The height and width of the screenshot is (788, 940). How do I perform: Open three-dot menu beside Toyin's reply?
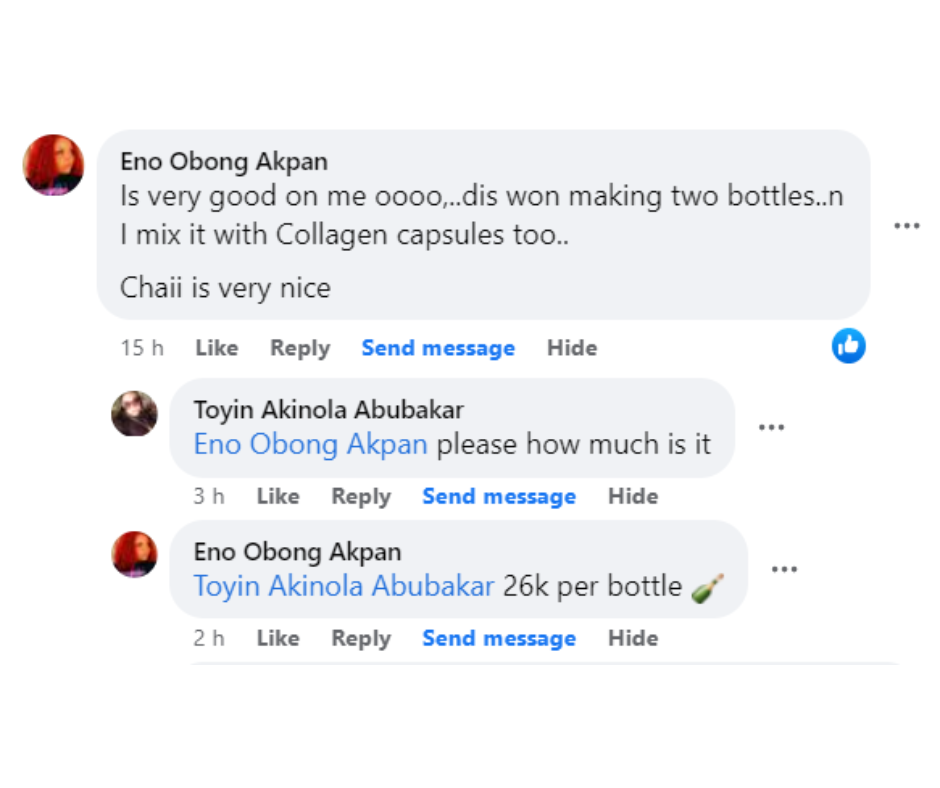[x=771, y=427]
